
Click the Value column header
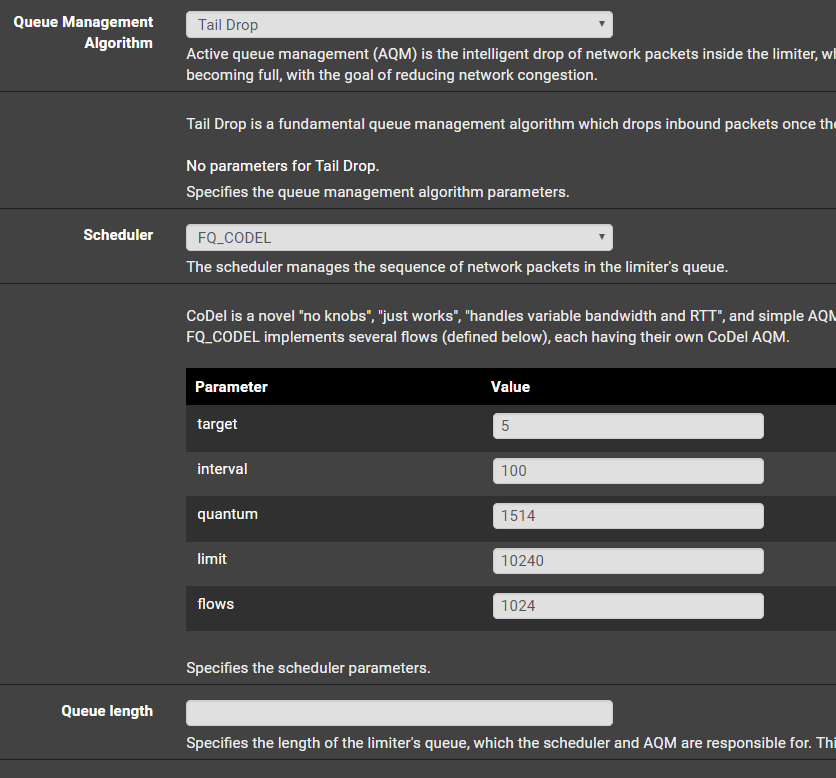point(510,387)
